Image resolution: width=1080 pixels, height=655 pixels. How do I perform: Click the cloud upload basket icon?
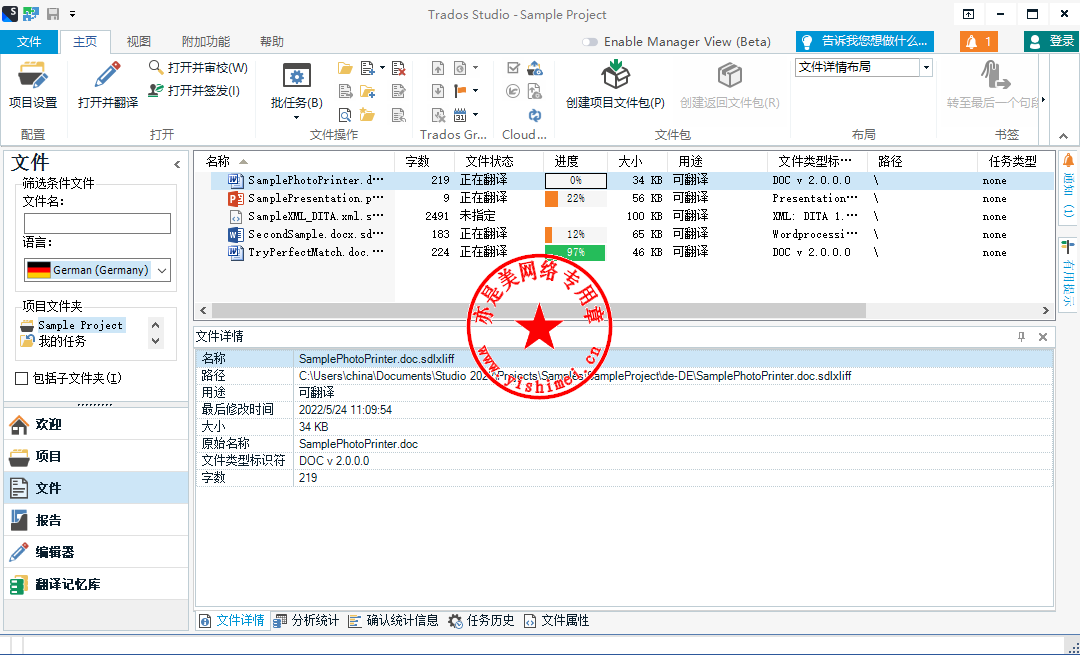(x=534, y=68)
